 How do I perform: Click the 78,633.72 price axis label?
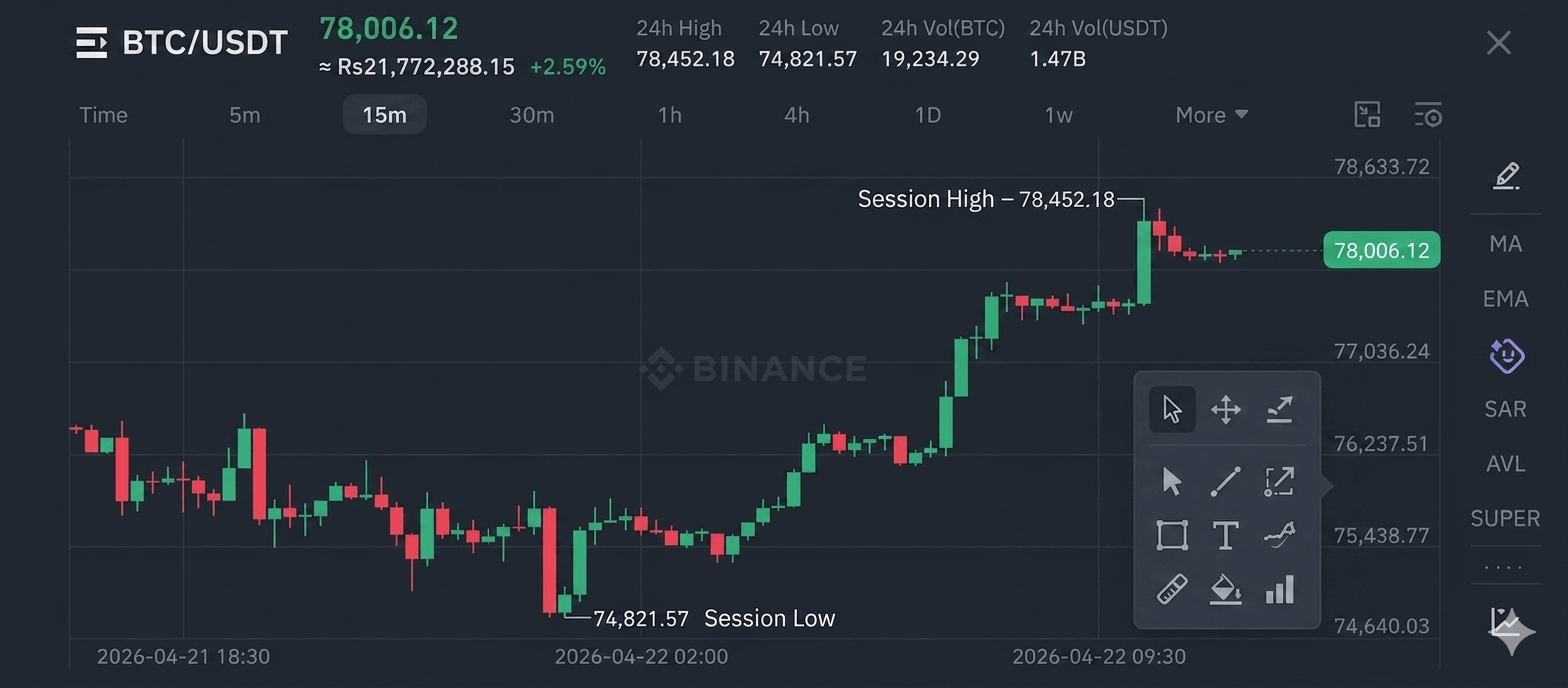click(1382, 167)
